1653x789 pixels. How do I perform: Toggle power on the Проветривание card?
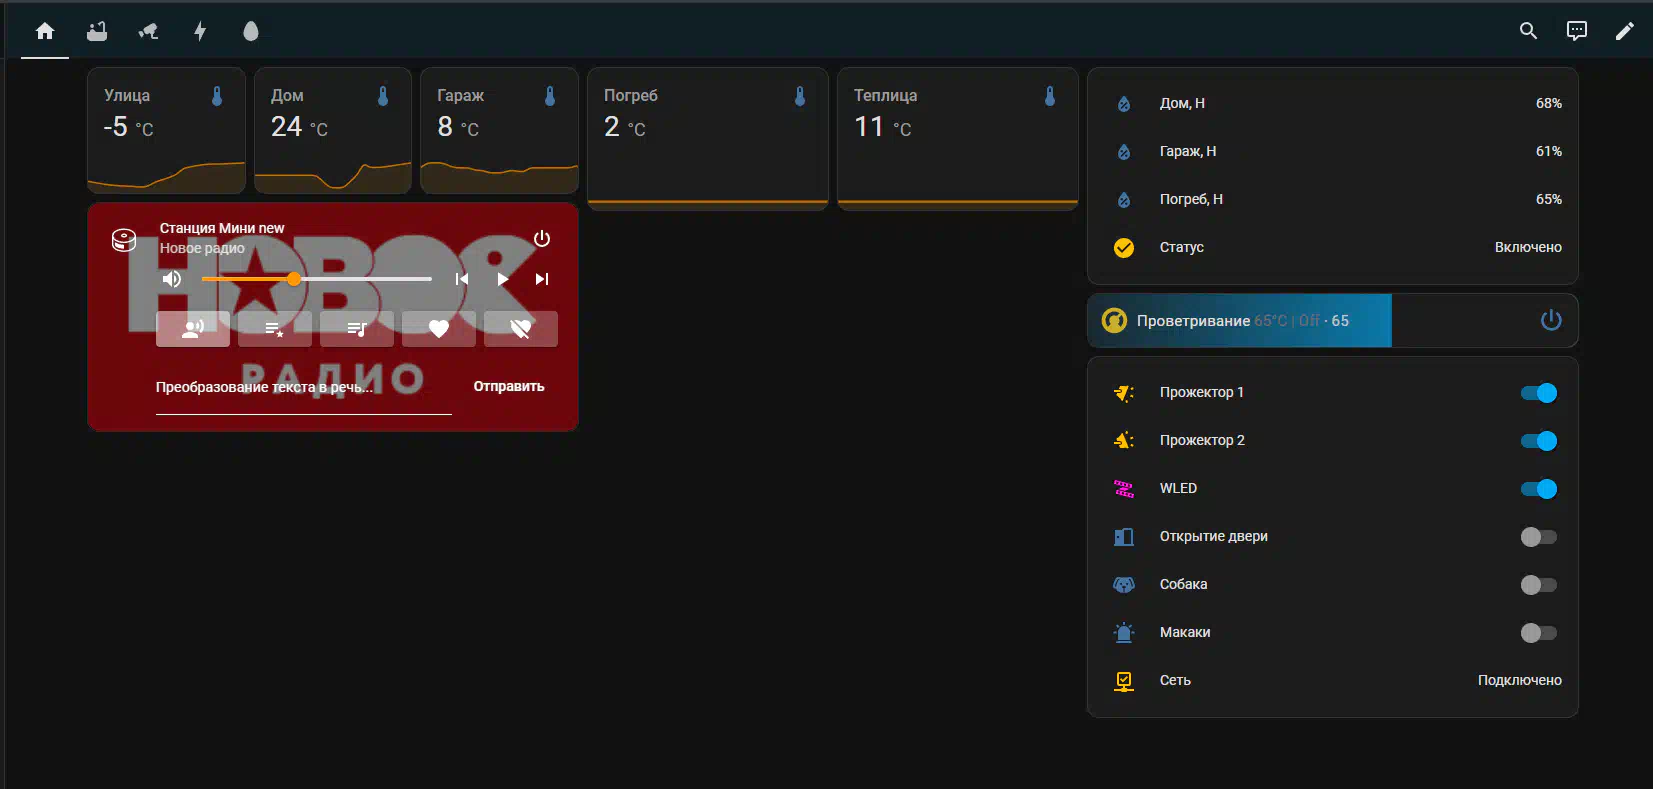[1551, 320]
